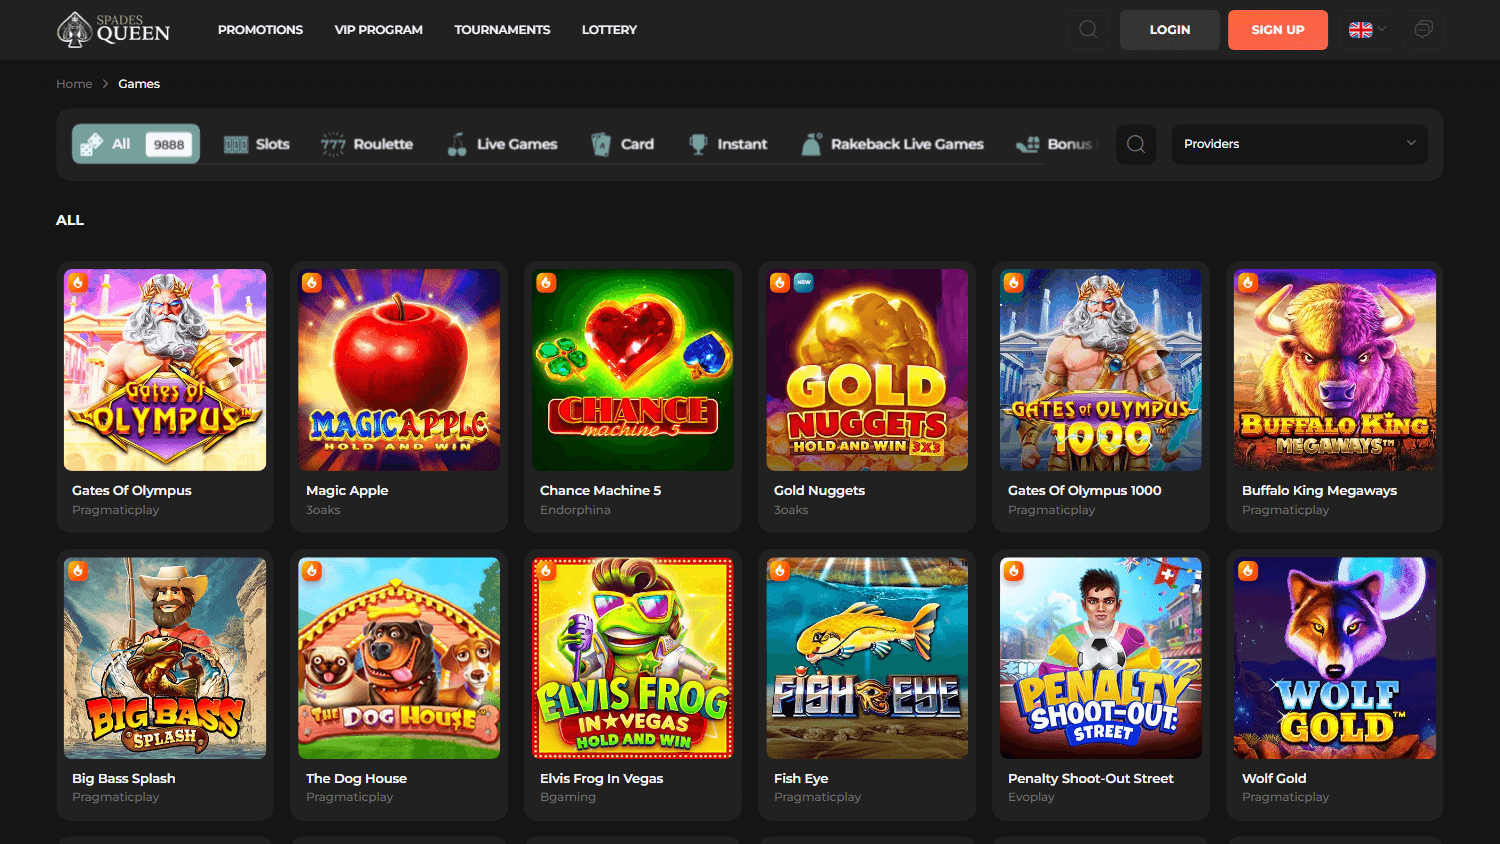Click the Spades Queen logo
The width and height of the screenshot is (1500, 844).
tap(113, 30)
